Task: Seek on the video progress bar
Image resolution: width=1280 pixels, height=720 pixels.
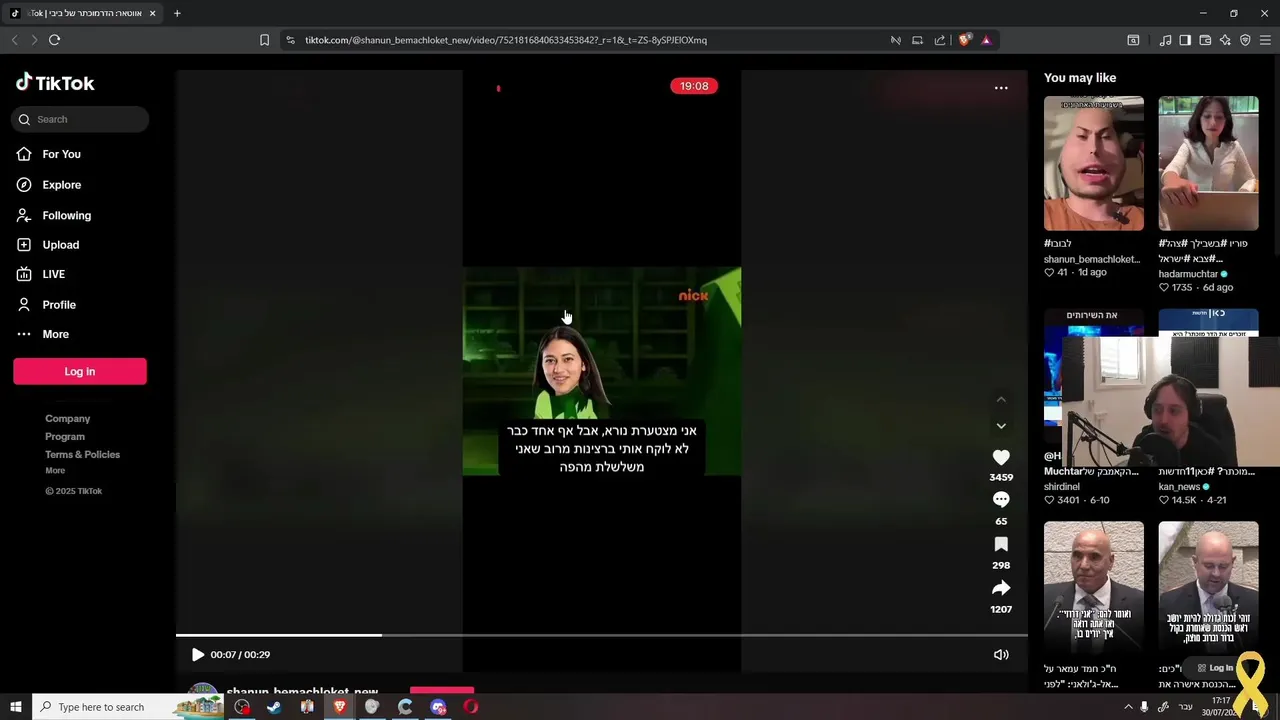Action: [602, 635]
